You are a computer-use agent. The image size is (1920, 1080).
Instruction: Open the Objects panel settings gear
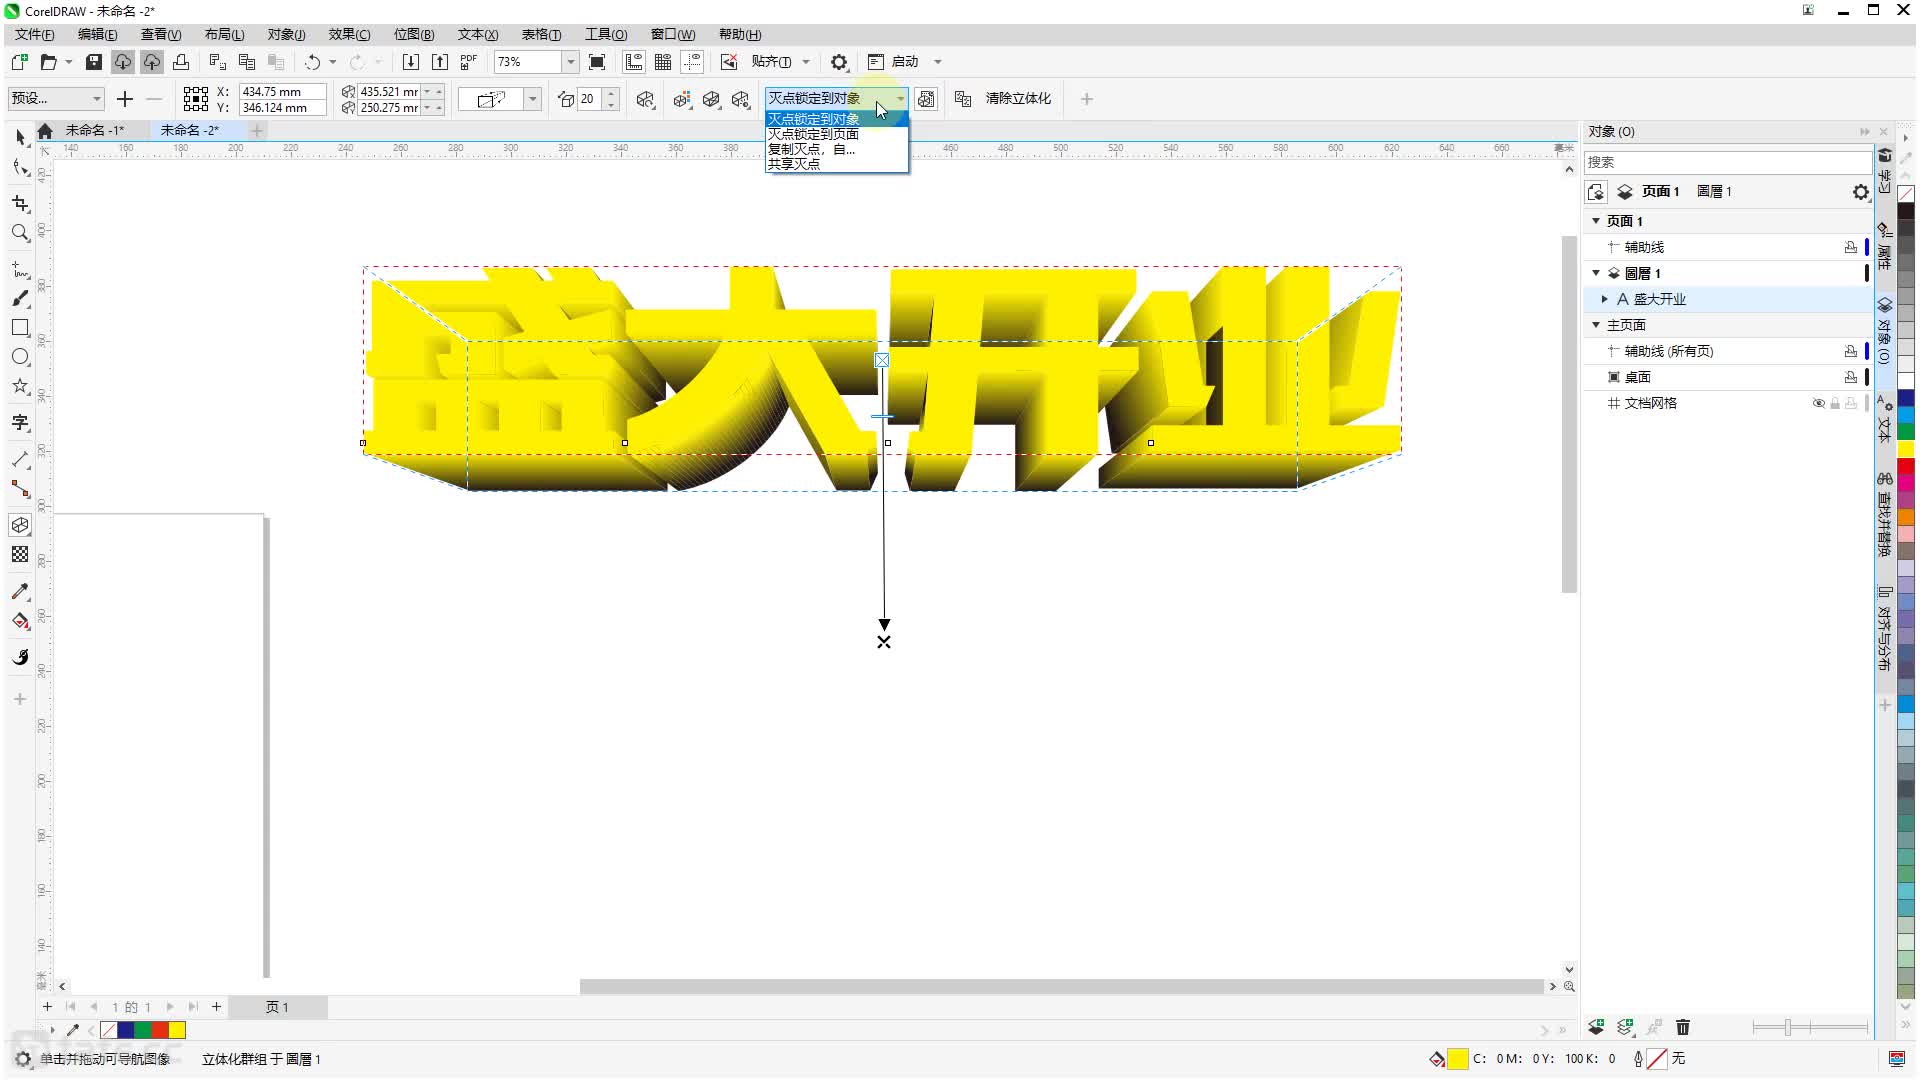pyautogui.click(x=1860, y=192)
